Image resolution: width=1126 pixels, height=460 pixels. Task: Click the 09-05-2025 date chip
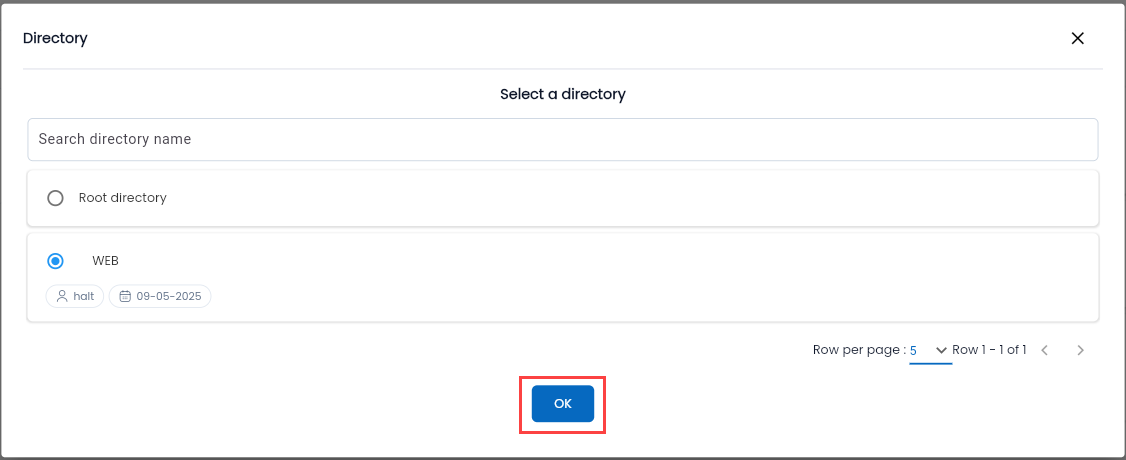[159, 296]
